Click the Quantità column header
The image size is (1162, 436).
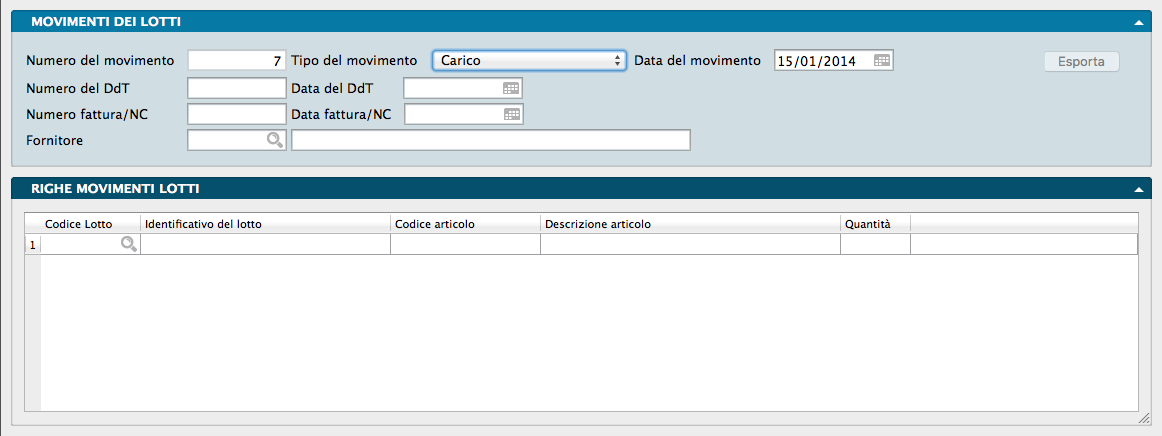(x=875, y=224)
